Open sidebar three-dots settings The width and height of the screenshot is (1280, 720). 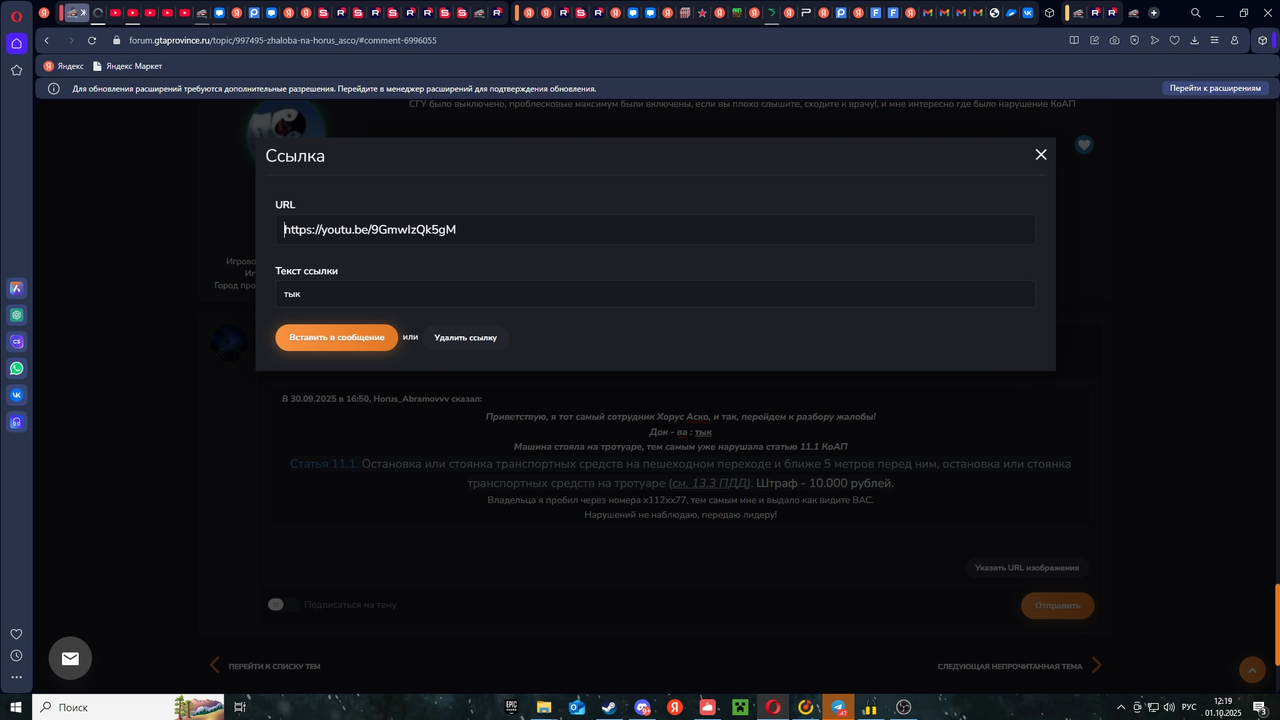(16, 677)
